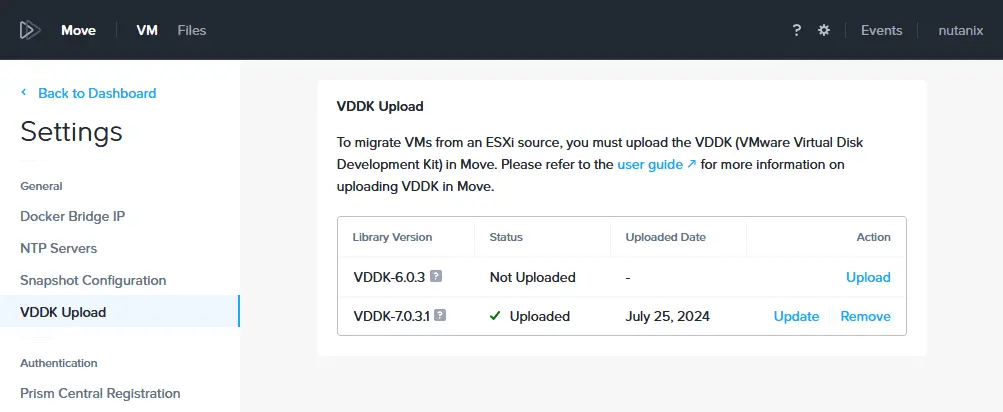Image resolution: width=1003 pixels, height=412 pixels.
Task: Go Back to Dashboard
Action: (97, 93)
